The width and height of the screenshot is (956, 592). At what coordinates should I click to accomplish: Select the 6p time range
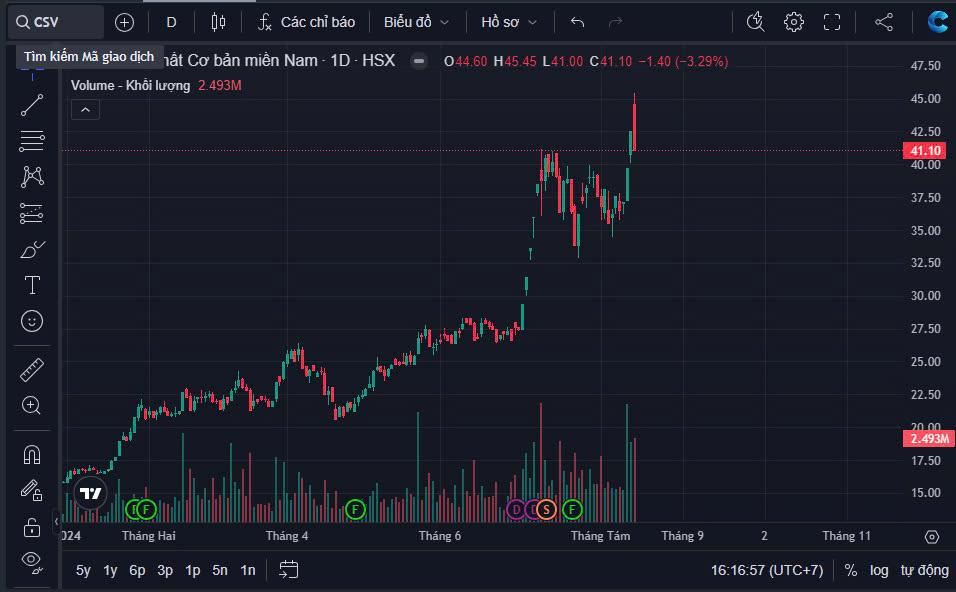coord(138,570)
